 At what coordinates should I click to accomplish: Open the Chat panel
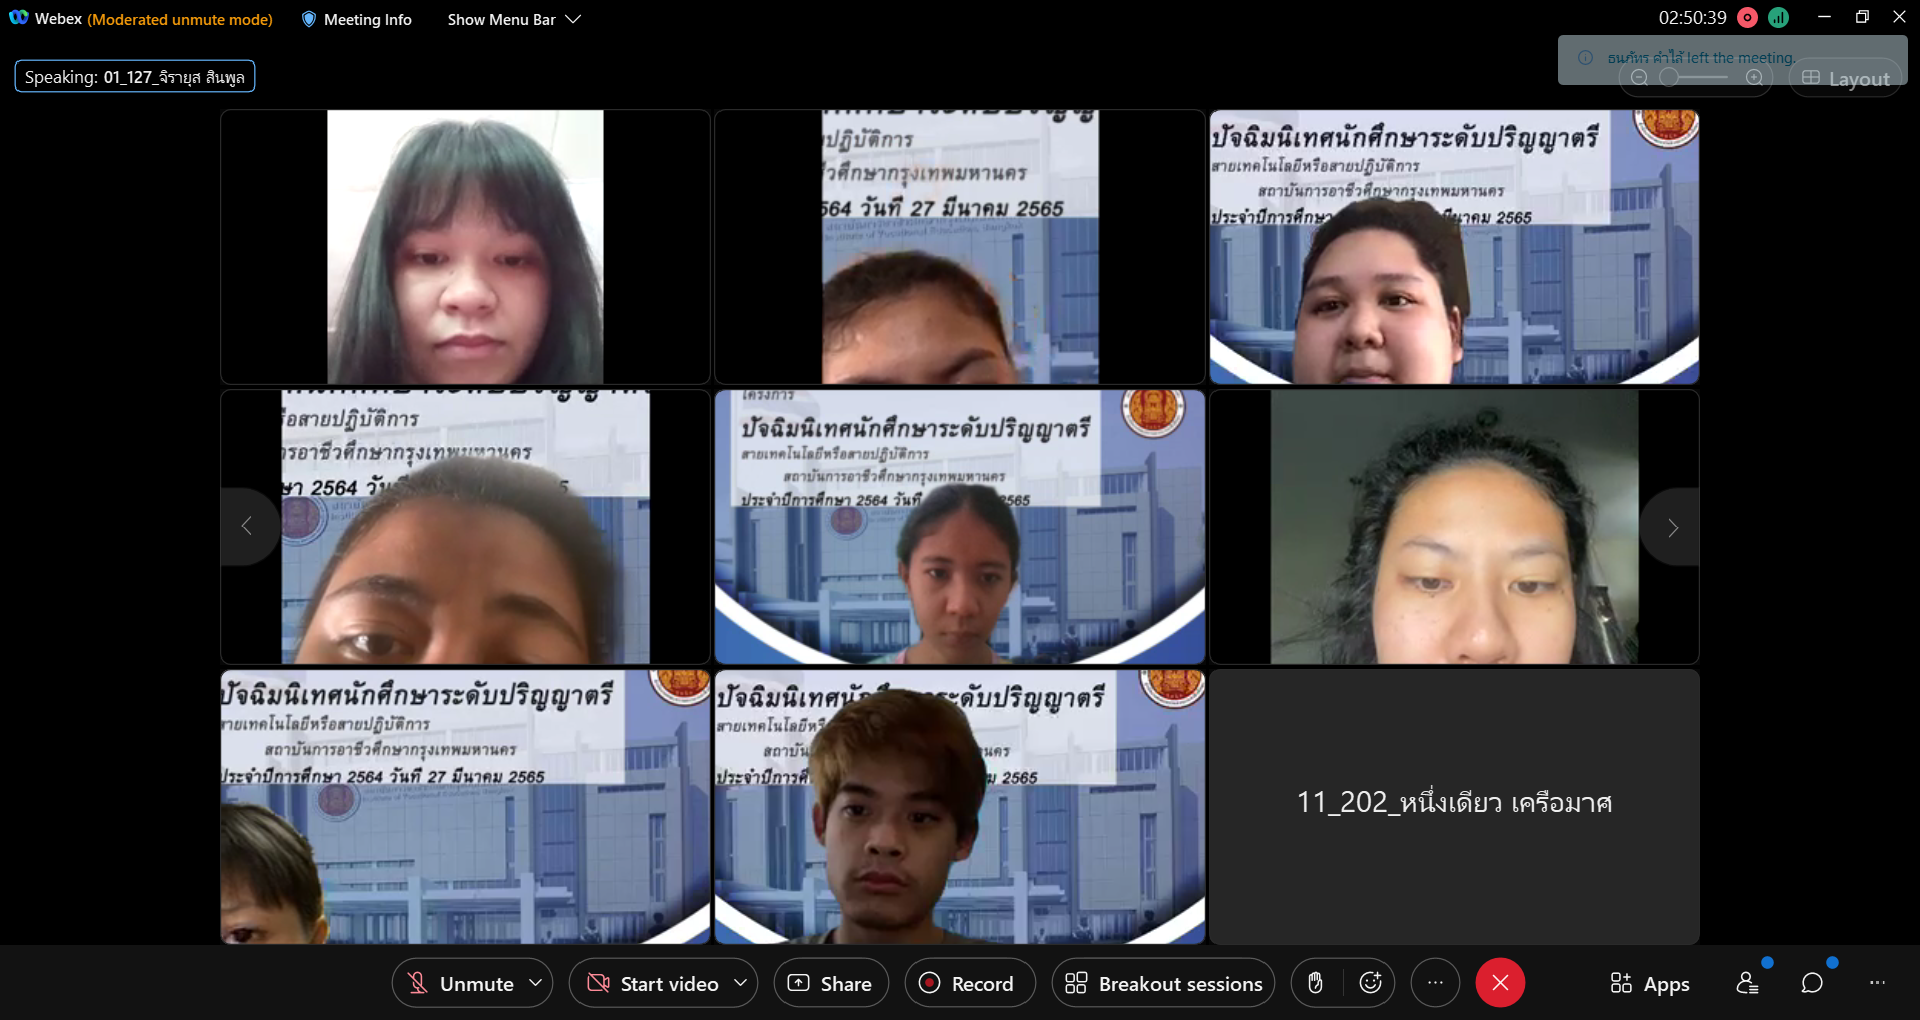(1812, 984)
